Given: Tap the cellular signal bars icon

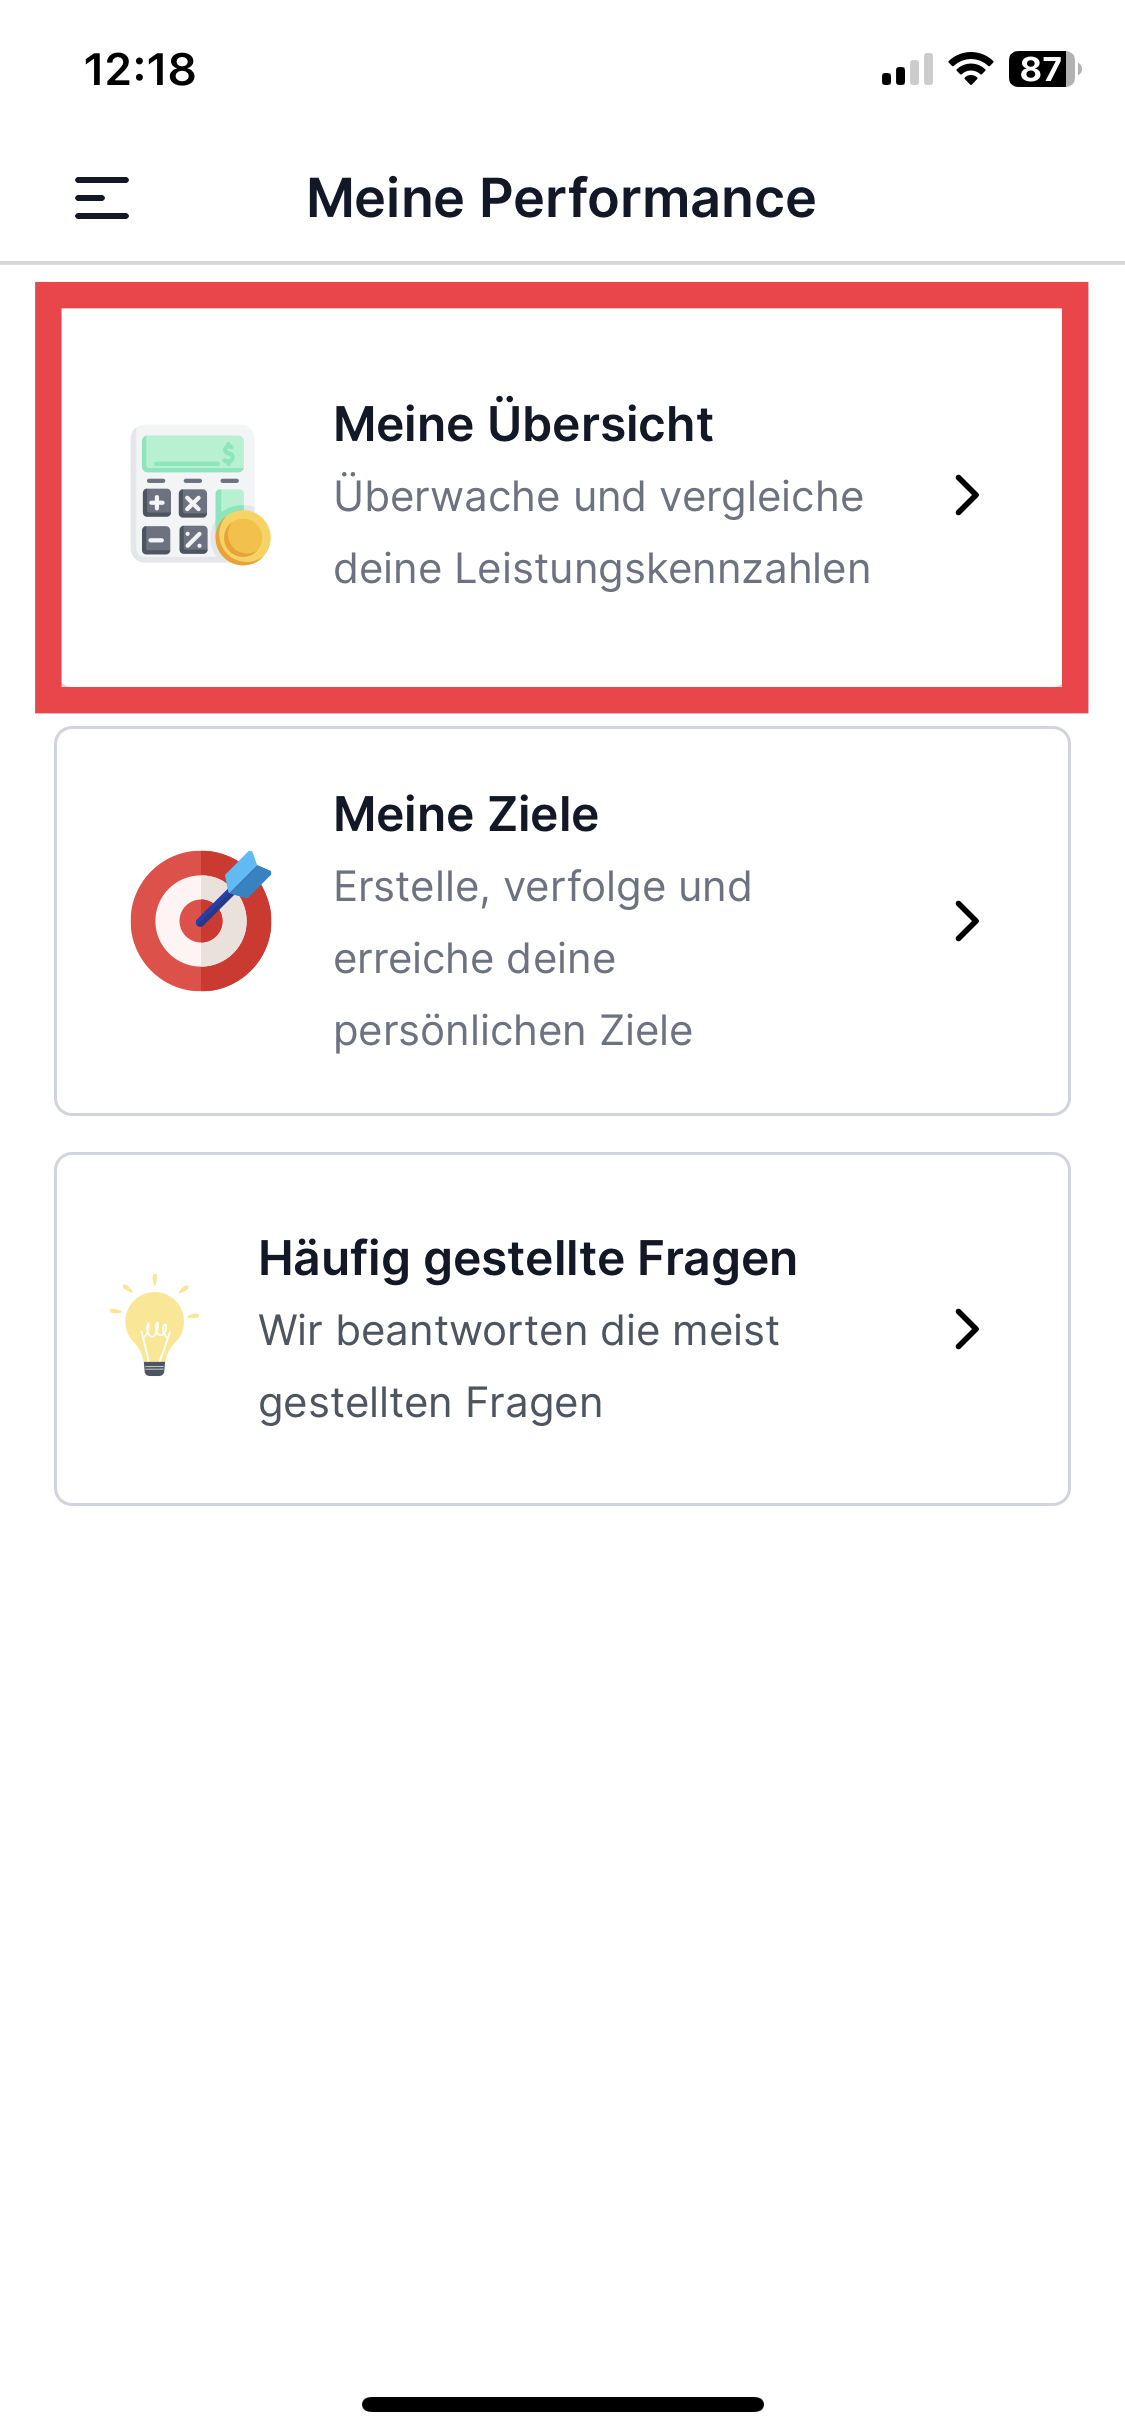Looking at the screenshot, I should coord(907,70).
